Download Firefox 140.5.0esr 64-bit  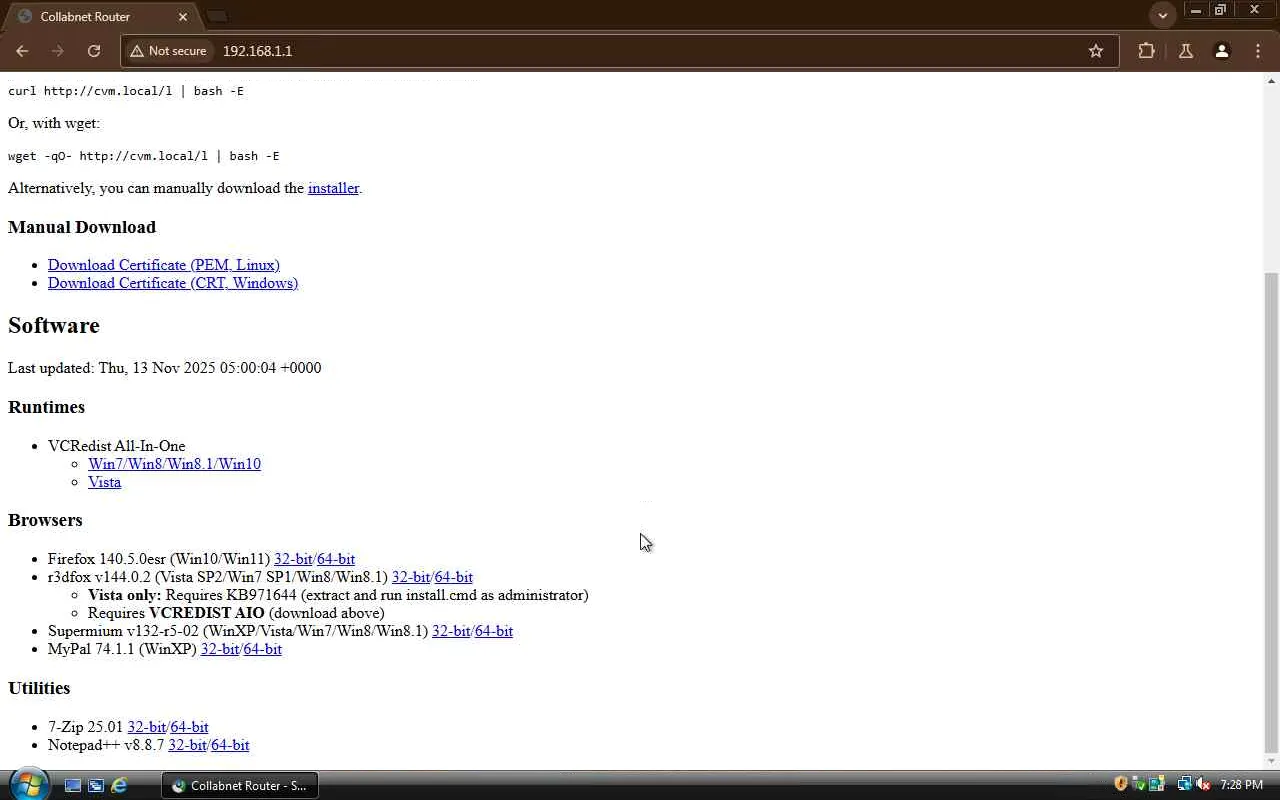[x=336, y=559]
